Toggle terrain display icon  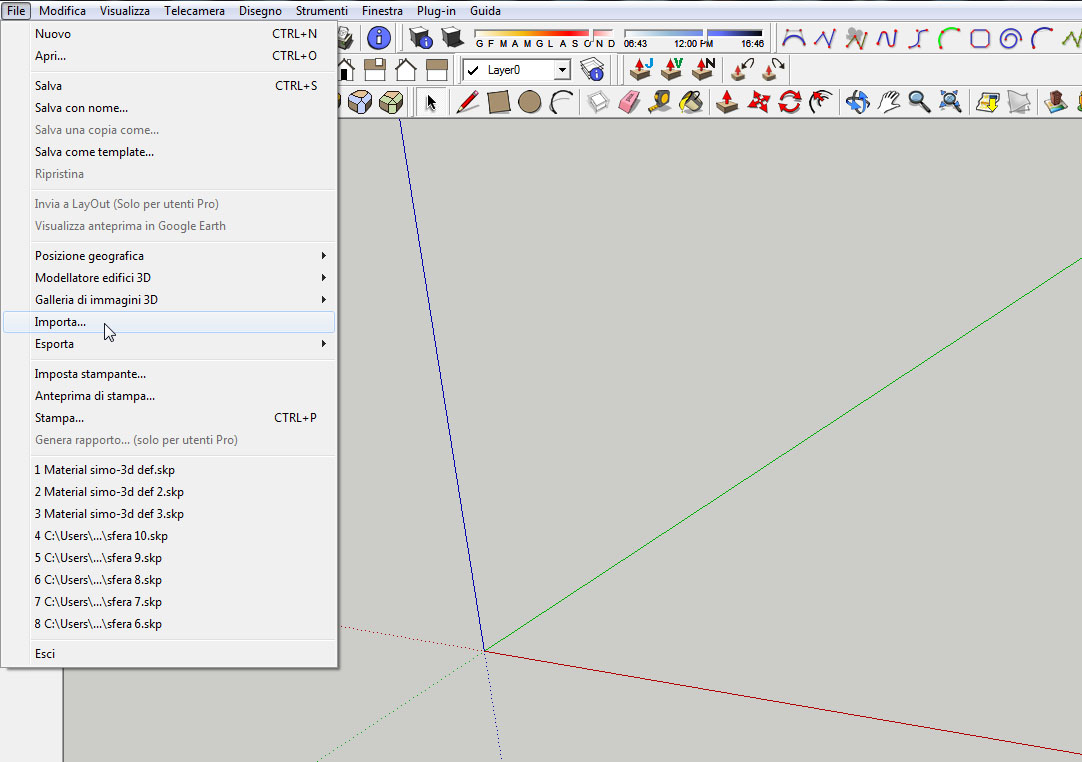1019,102
